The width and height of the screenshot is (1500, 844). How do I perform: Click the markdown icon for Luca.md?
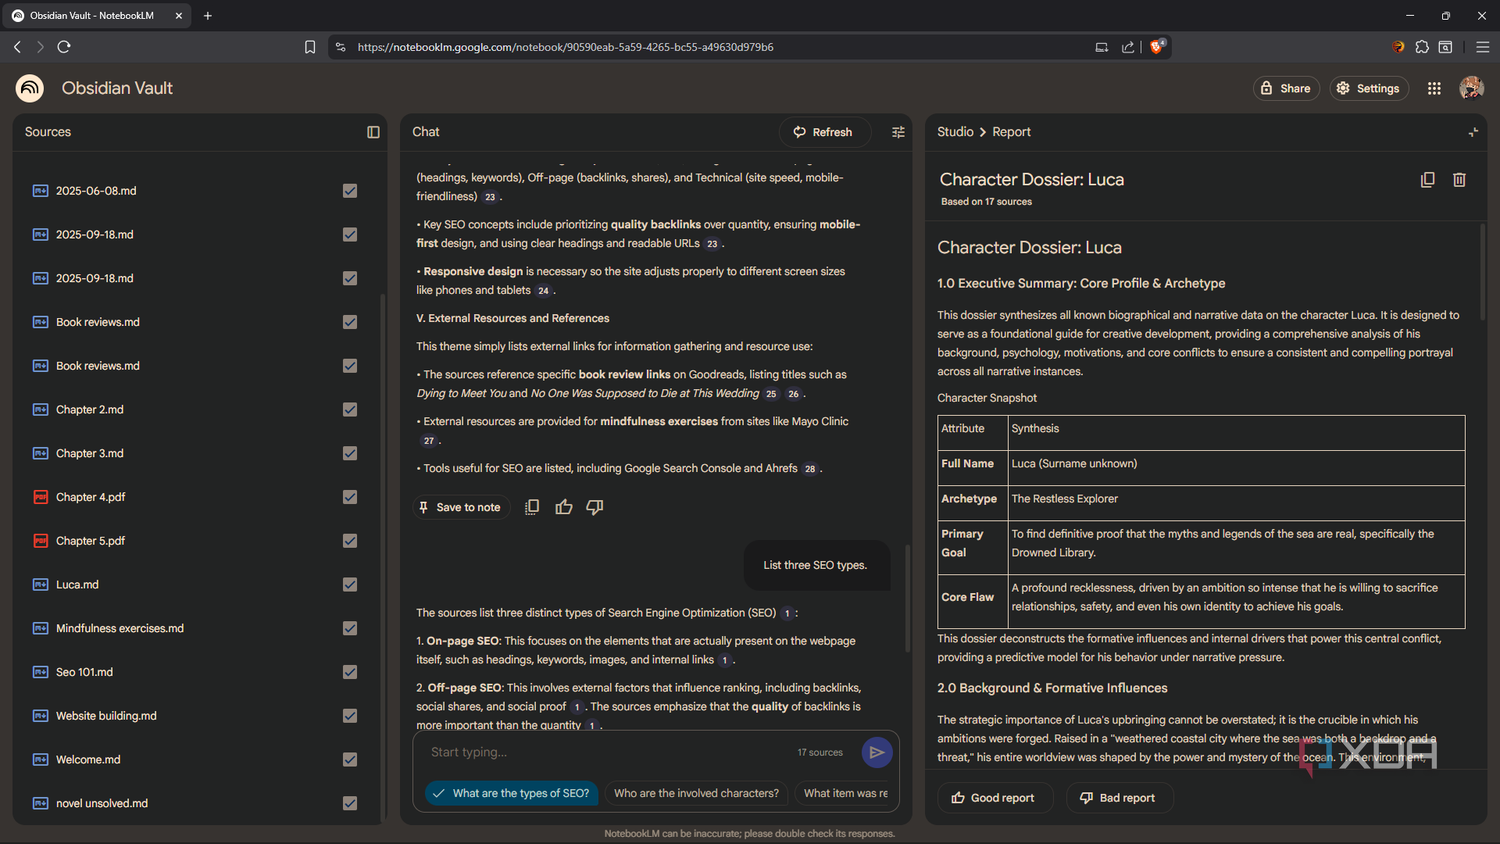(x=41, y=585)
